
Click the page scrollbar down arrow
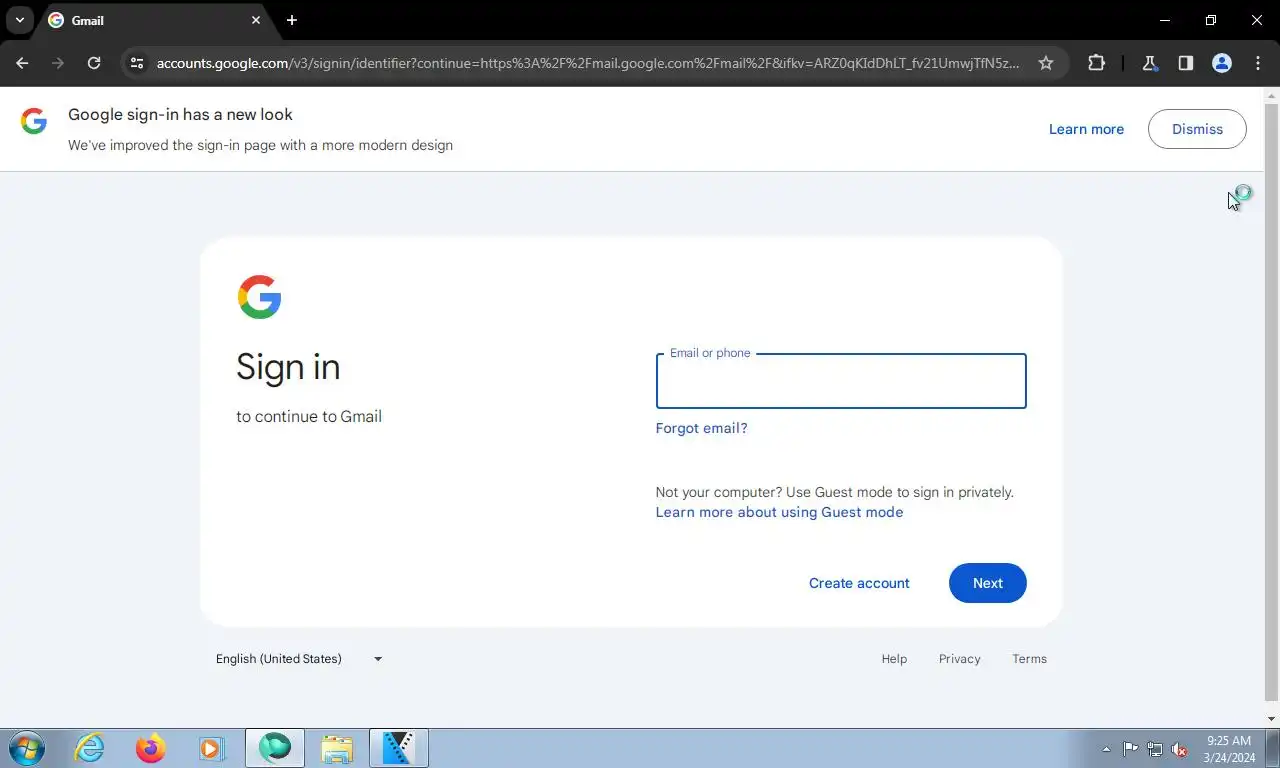click(1271, 719)
